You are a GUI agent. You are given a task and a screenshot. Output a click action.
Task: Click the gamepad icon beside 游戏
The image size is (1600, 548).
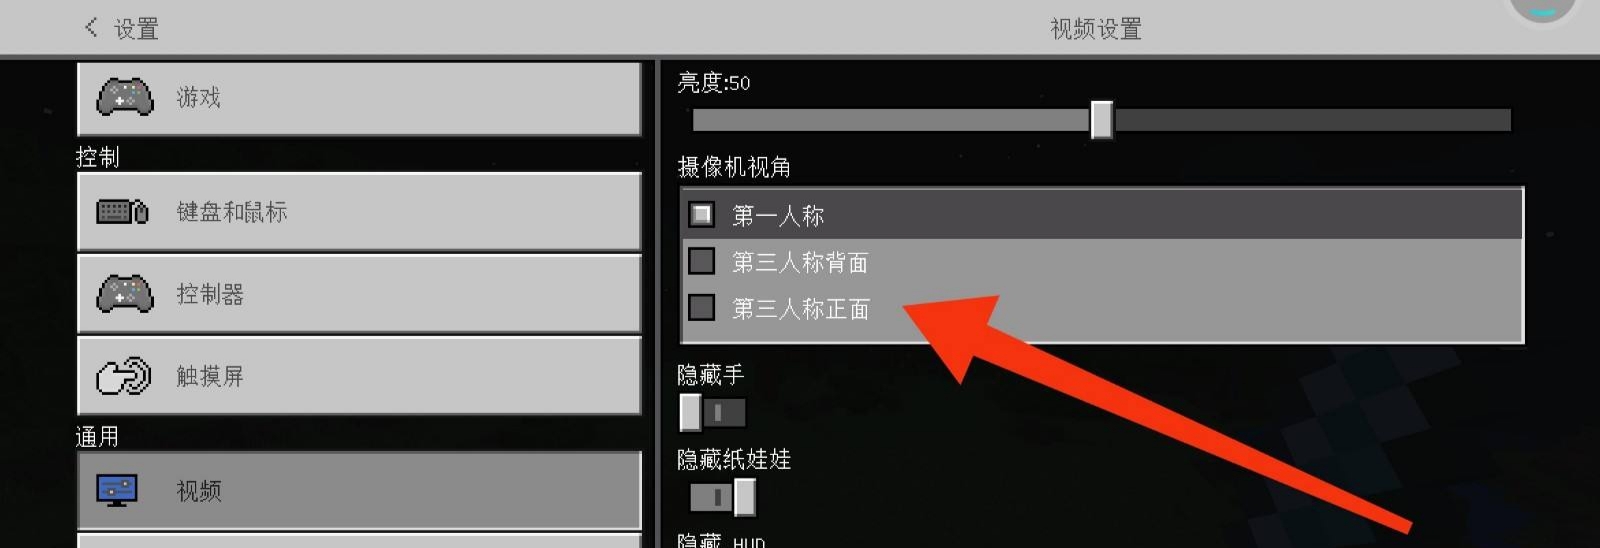[125, 97]
